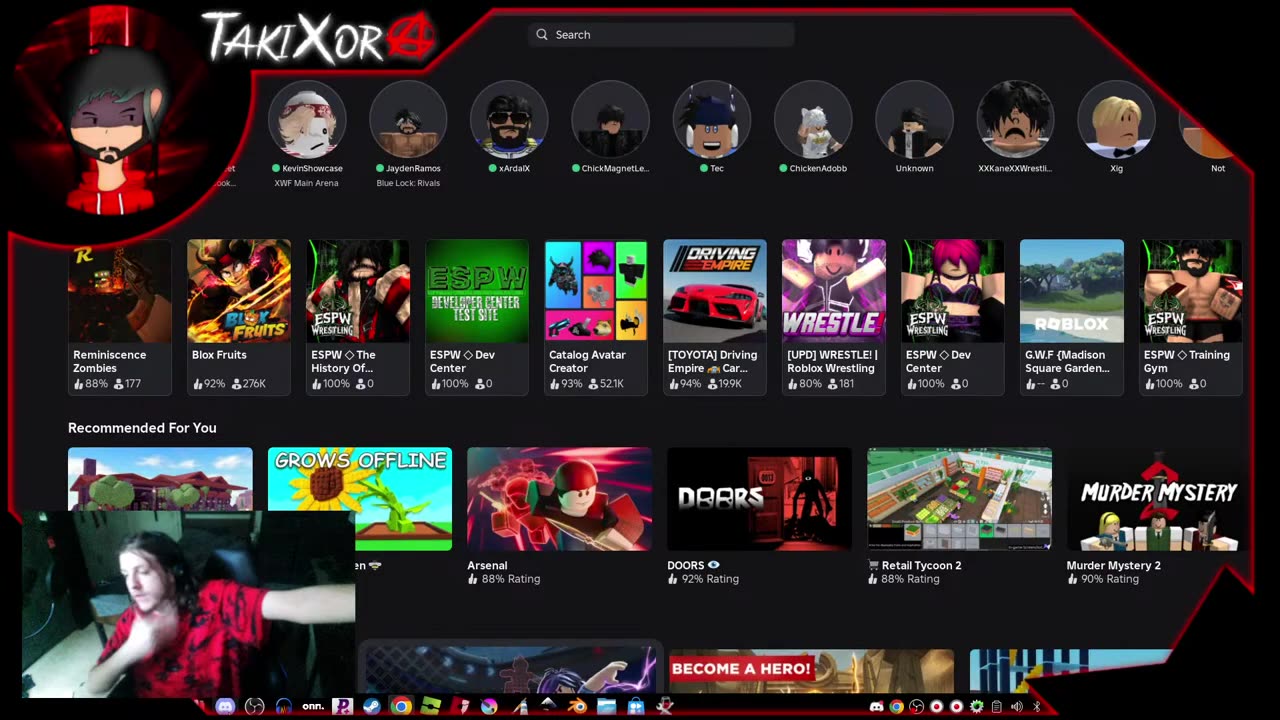The height and width of the screenshot is (720, 1280).
Task: Click thumbs-up icon beside DOORS 92% Rating
Action: [x=673, y=579]
